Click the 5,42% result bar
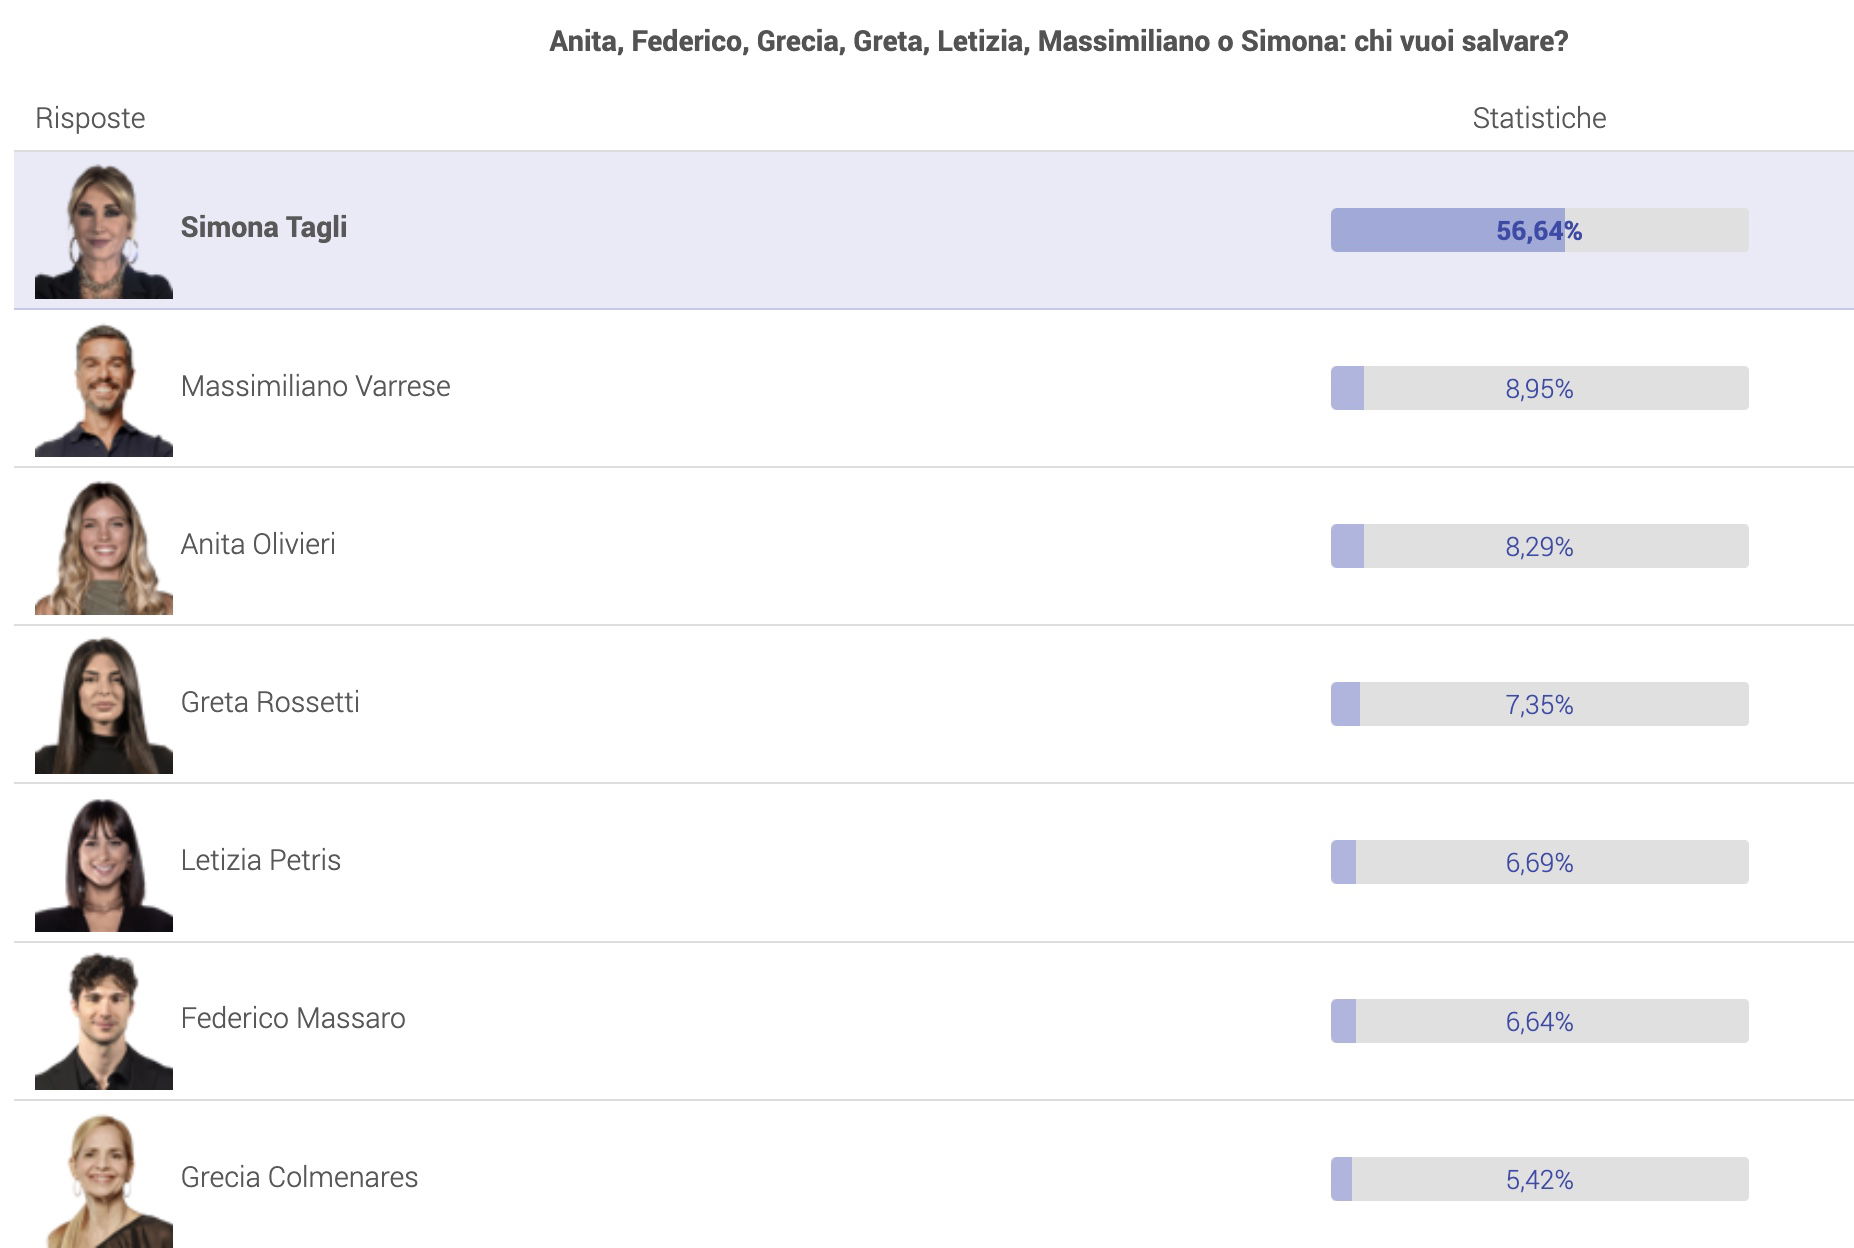 tap(1539, 1179)
